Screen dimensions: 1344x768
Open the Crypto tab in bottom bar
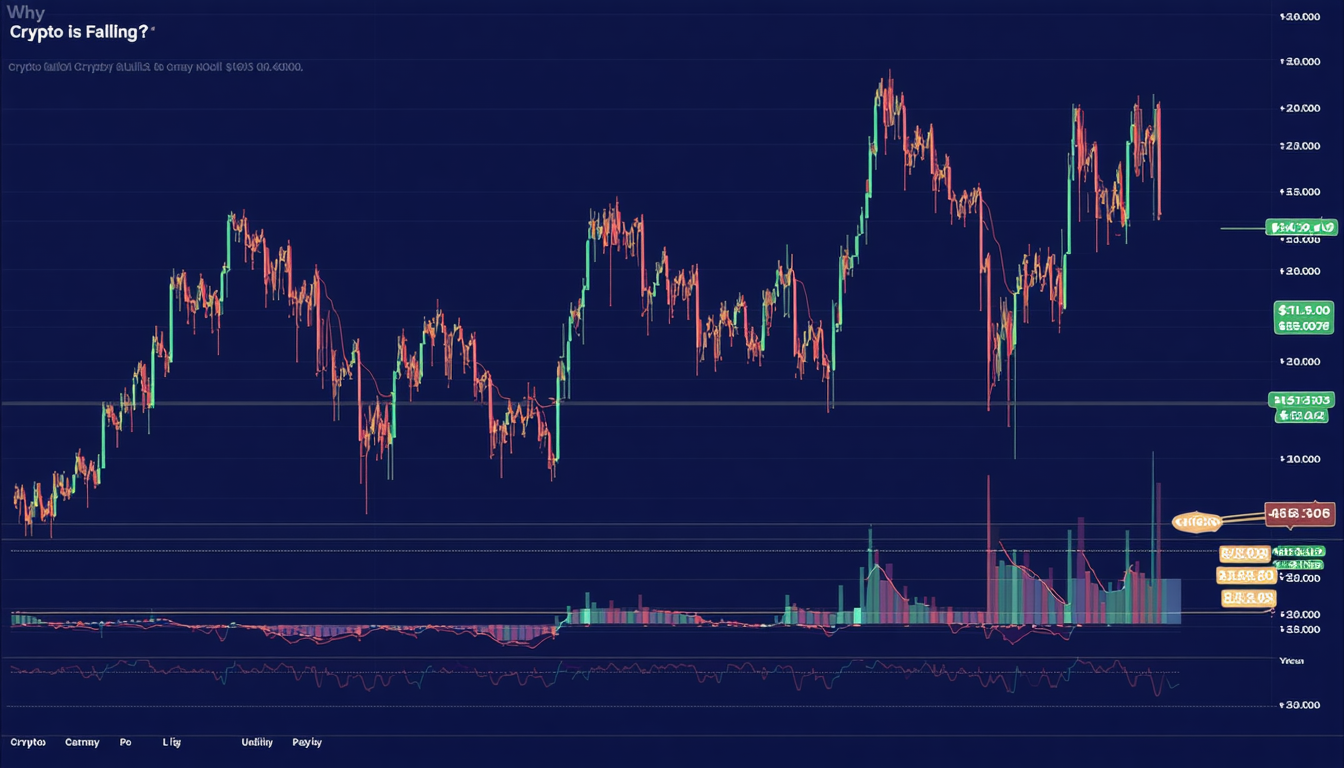28,743
